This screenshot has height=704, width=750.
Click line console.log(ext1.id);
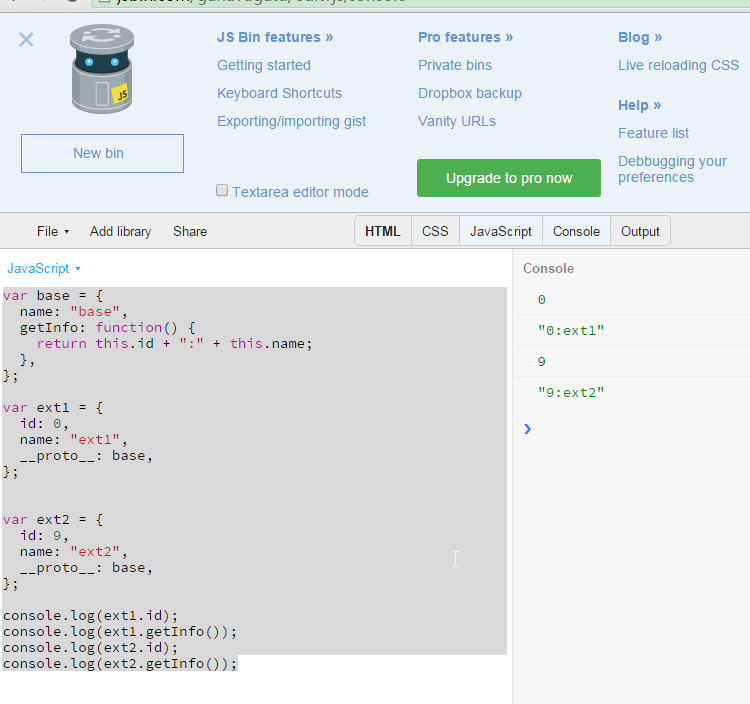click(x=90, y=616)
